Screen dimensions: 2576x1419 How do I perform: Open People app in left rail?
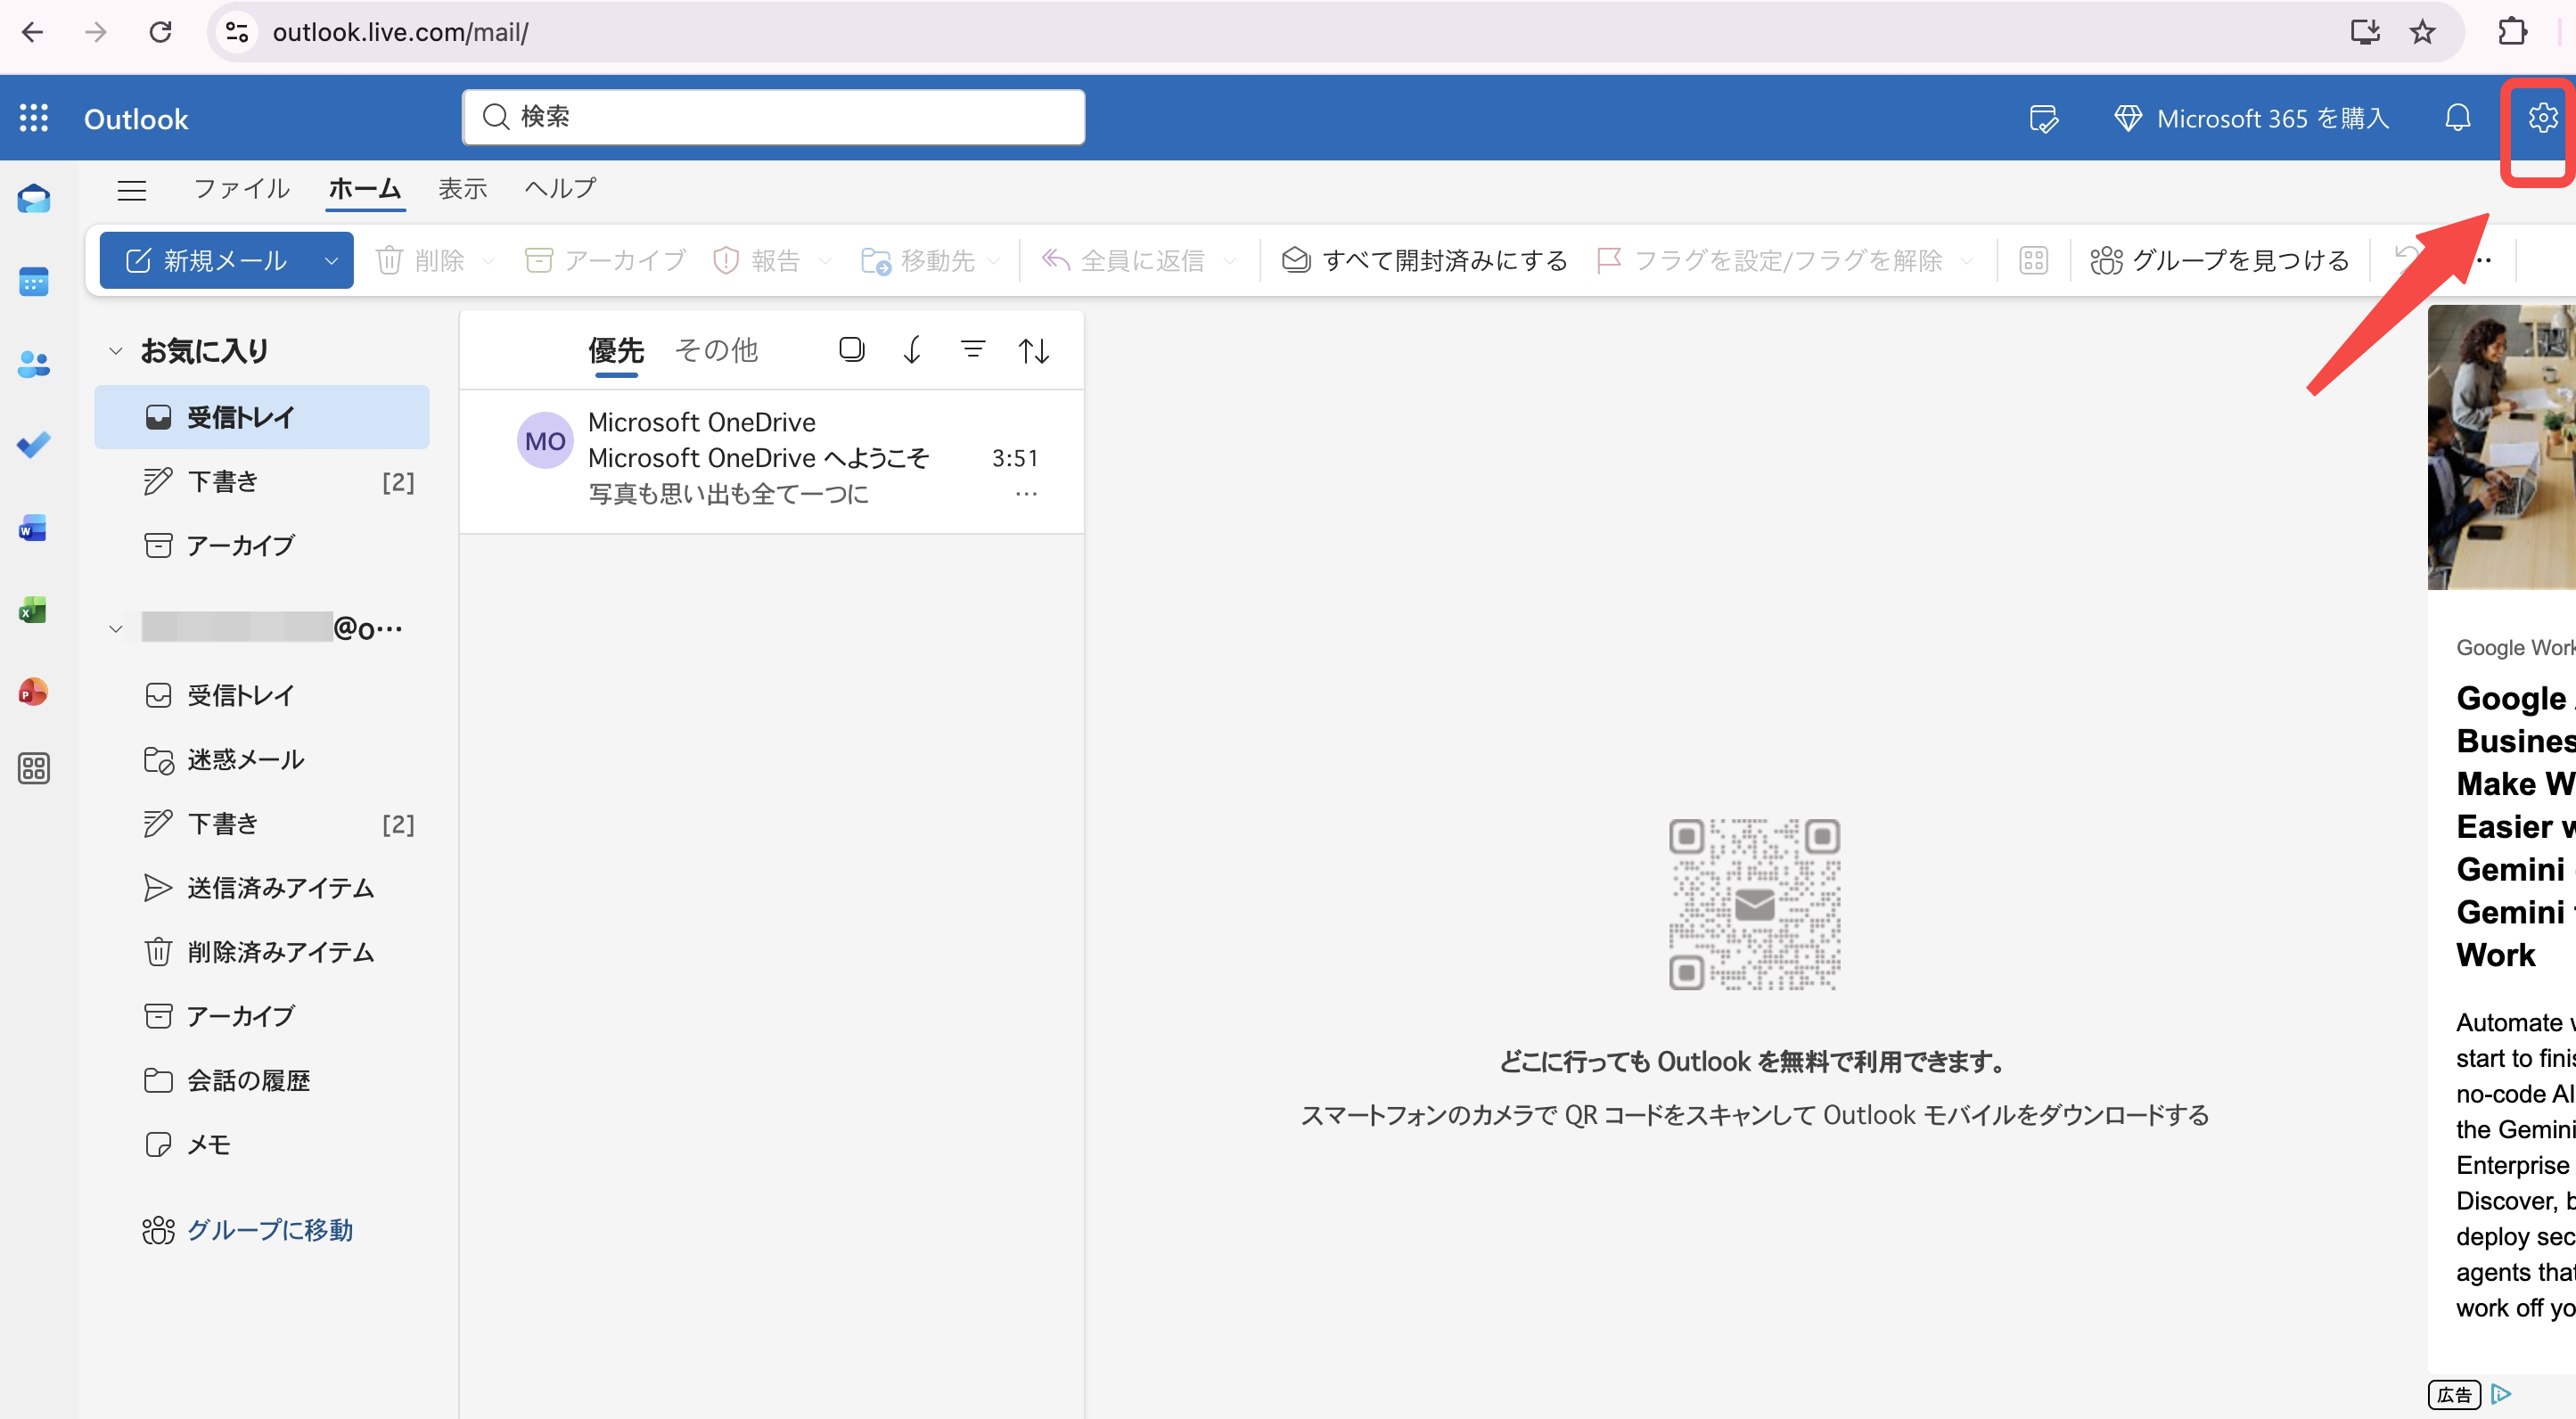coord(33,364)
